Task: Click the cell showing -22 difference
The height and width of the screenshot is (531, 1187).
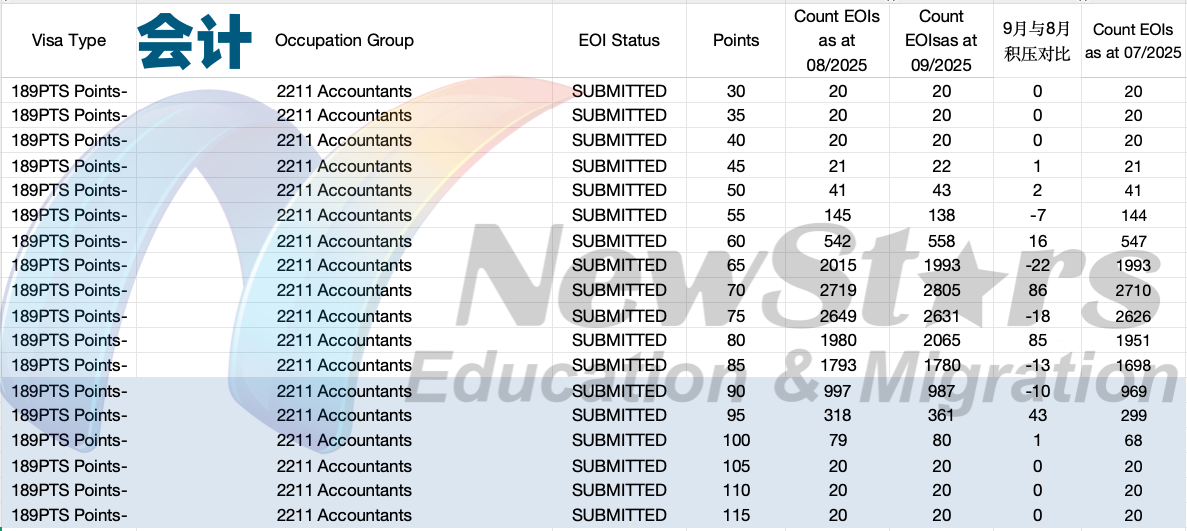Action: [x=1037, y=266]
